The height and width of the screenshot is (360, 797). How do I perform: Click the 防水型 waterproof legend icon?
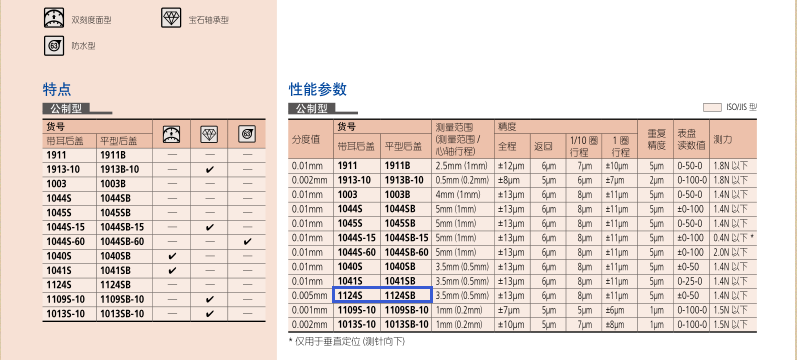[53, 46]
